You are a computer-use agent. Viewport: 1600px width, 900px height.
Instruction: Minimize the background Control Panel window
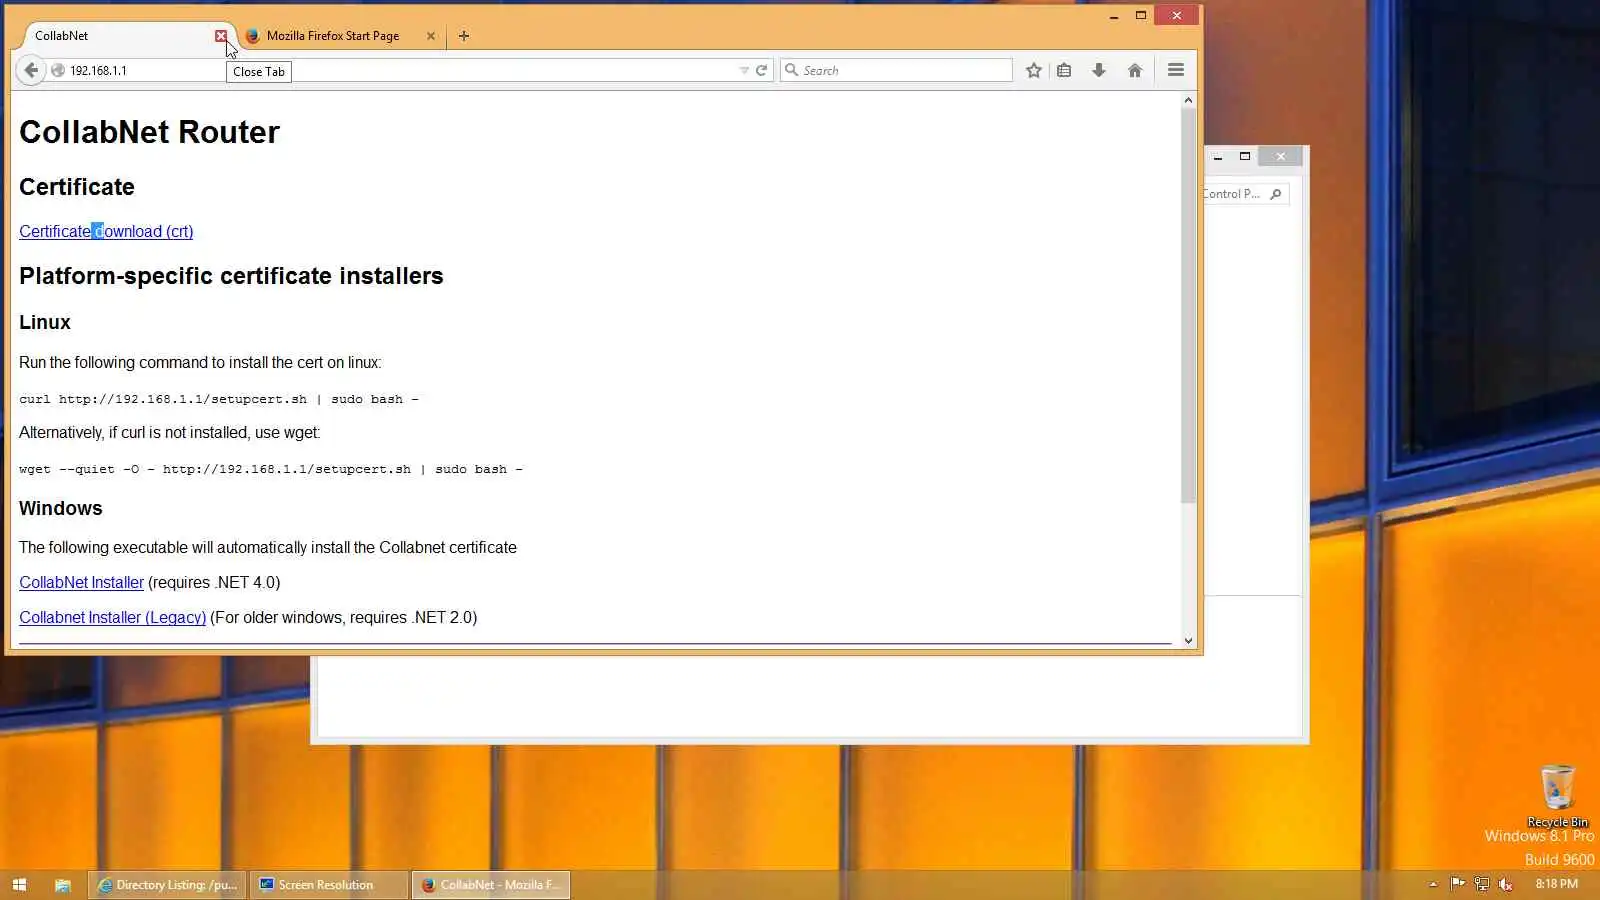point(1218,157)
